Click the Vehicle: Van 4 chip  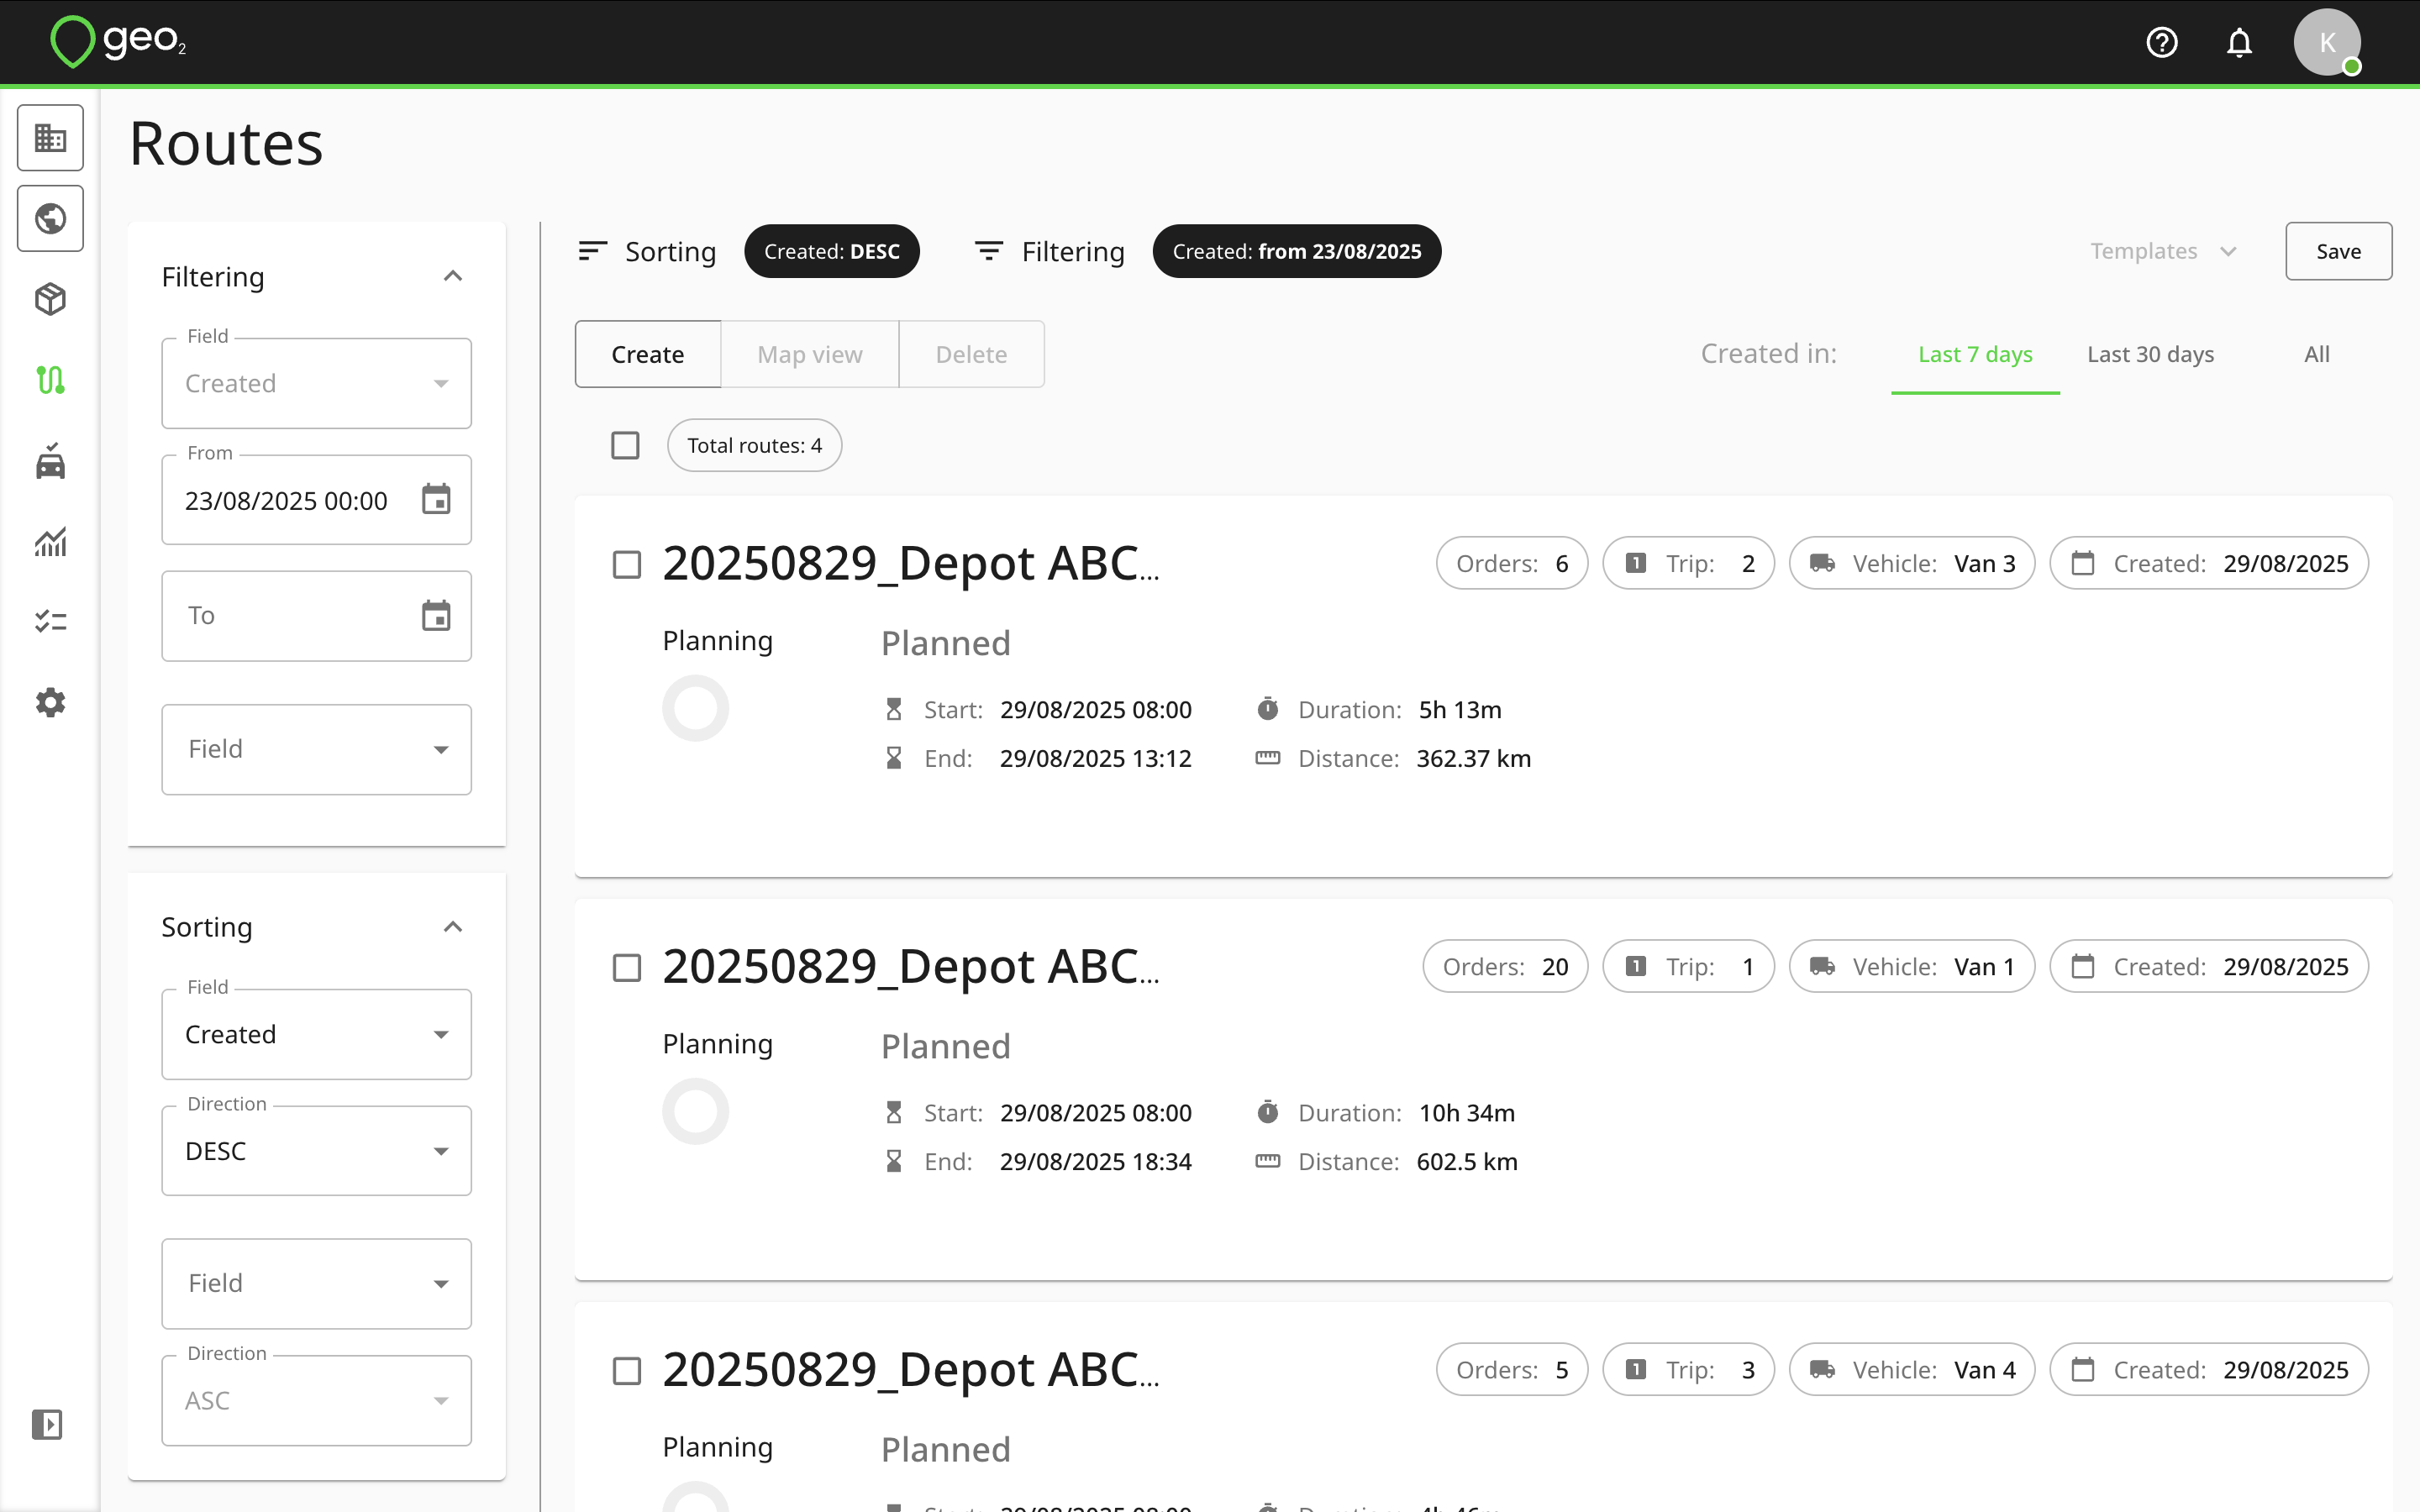click(x=1912, y=1369)
